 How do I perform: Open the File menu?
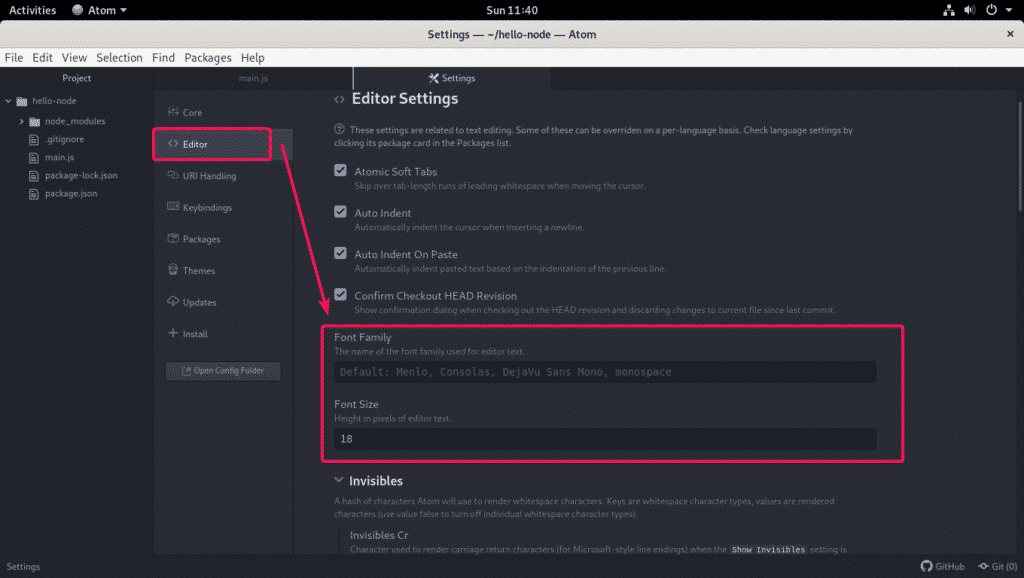14,57
